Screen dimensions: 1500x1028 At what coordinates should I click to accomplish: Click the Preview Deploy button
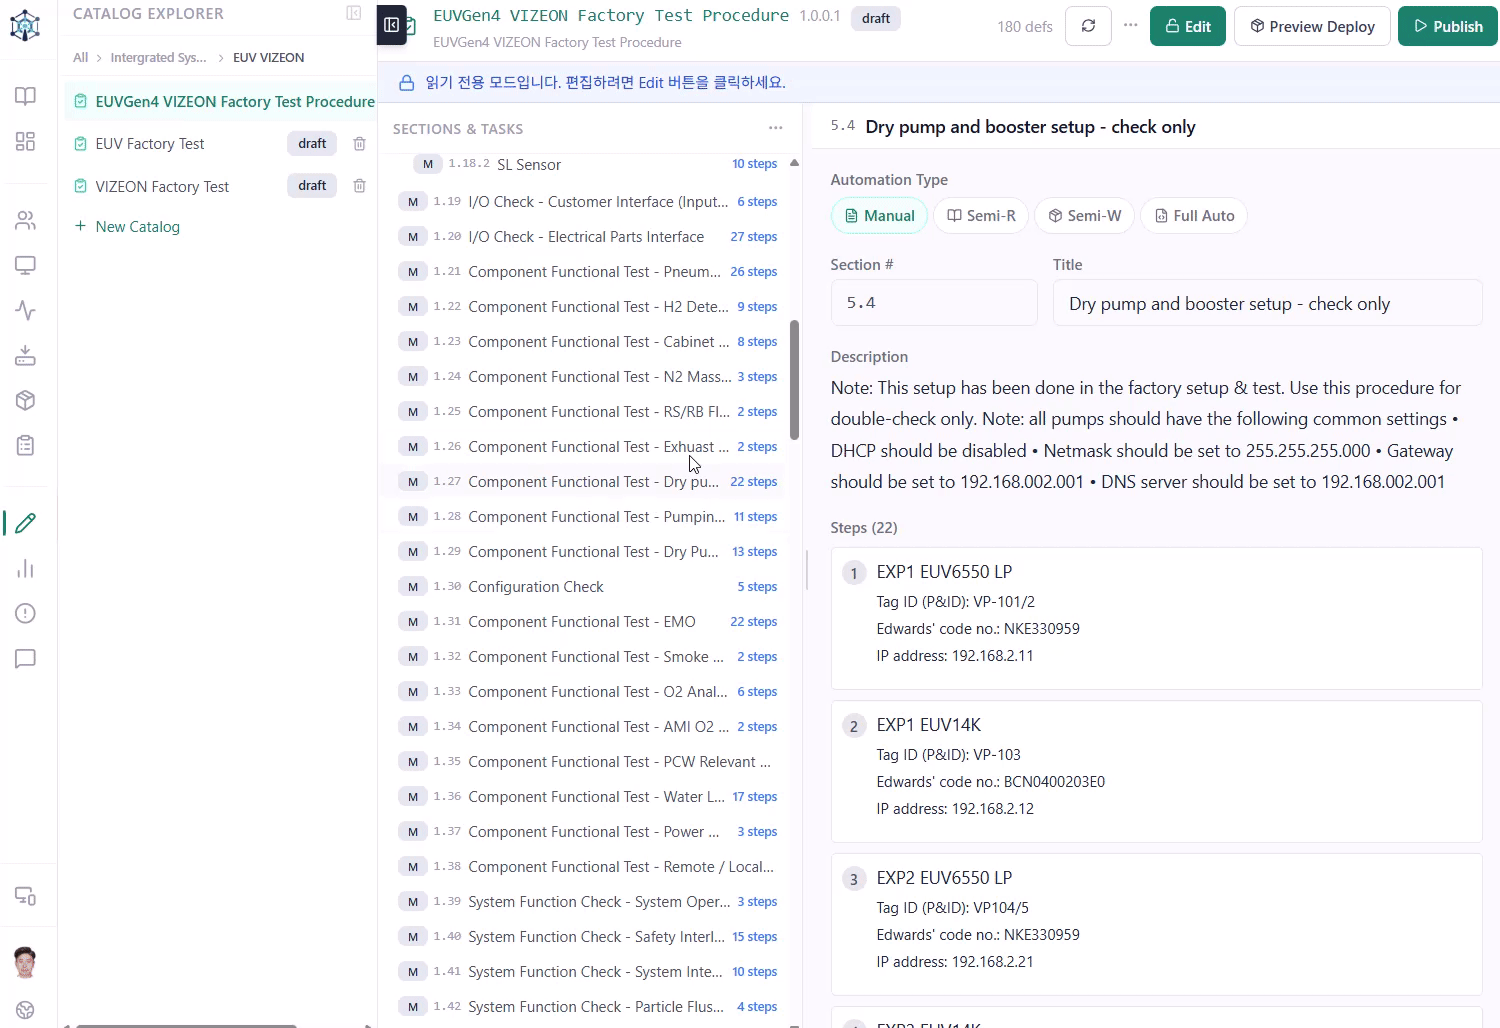1312,26
